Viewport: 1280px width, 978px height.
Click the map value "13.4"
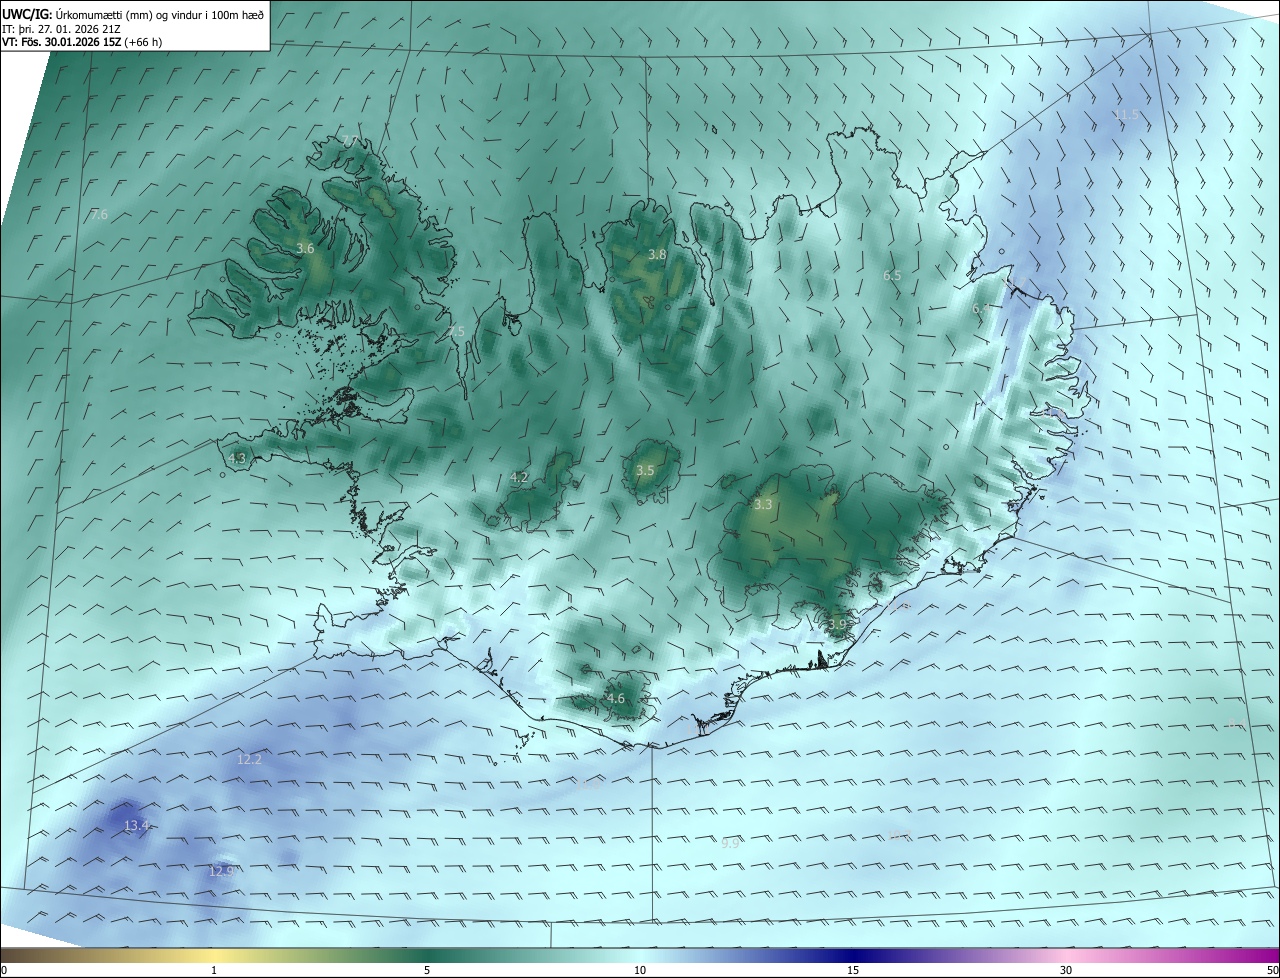[x=136, y=825]
